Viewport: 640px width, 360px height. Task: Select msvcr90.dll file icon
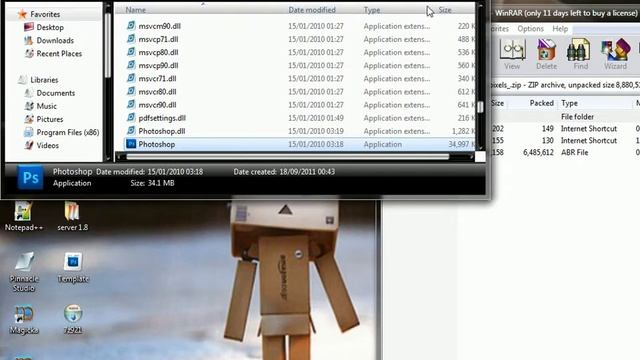pyautogui.click(x=131, y=104)
